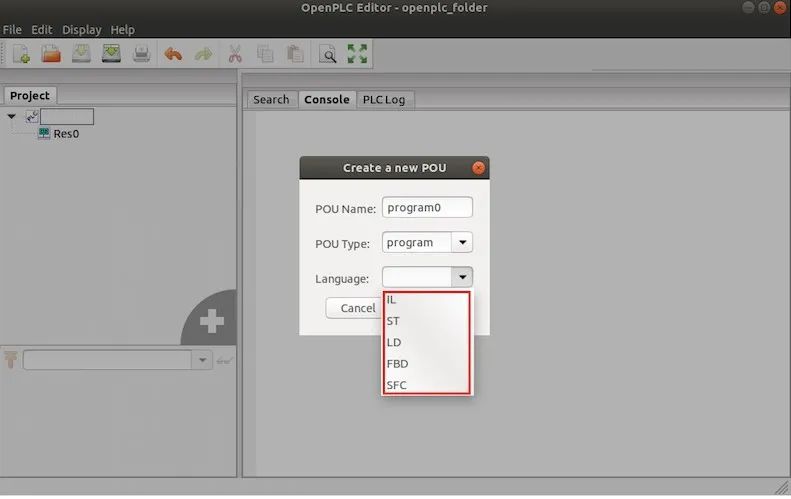Open the Display menu
Viewport: 791px width, 499px height.
click(x=81, y=30)
